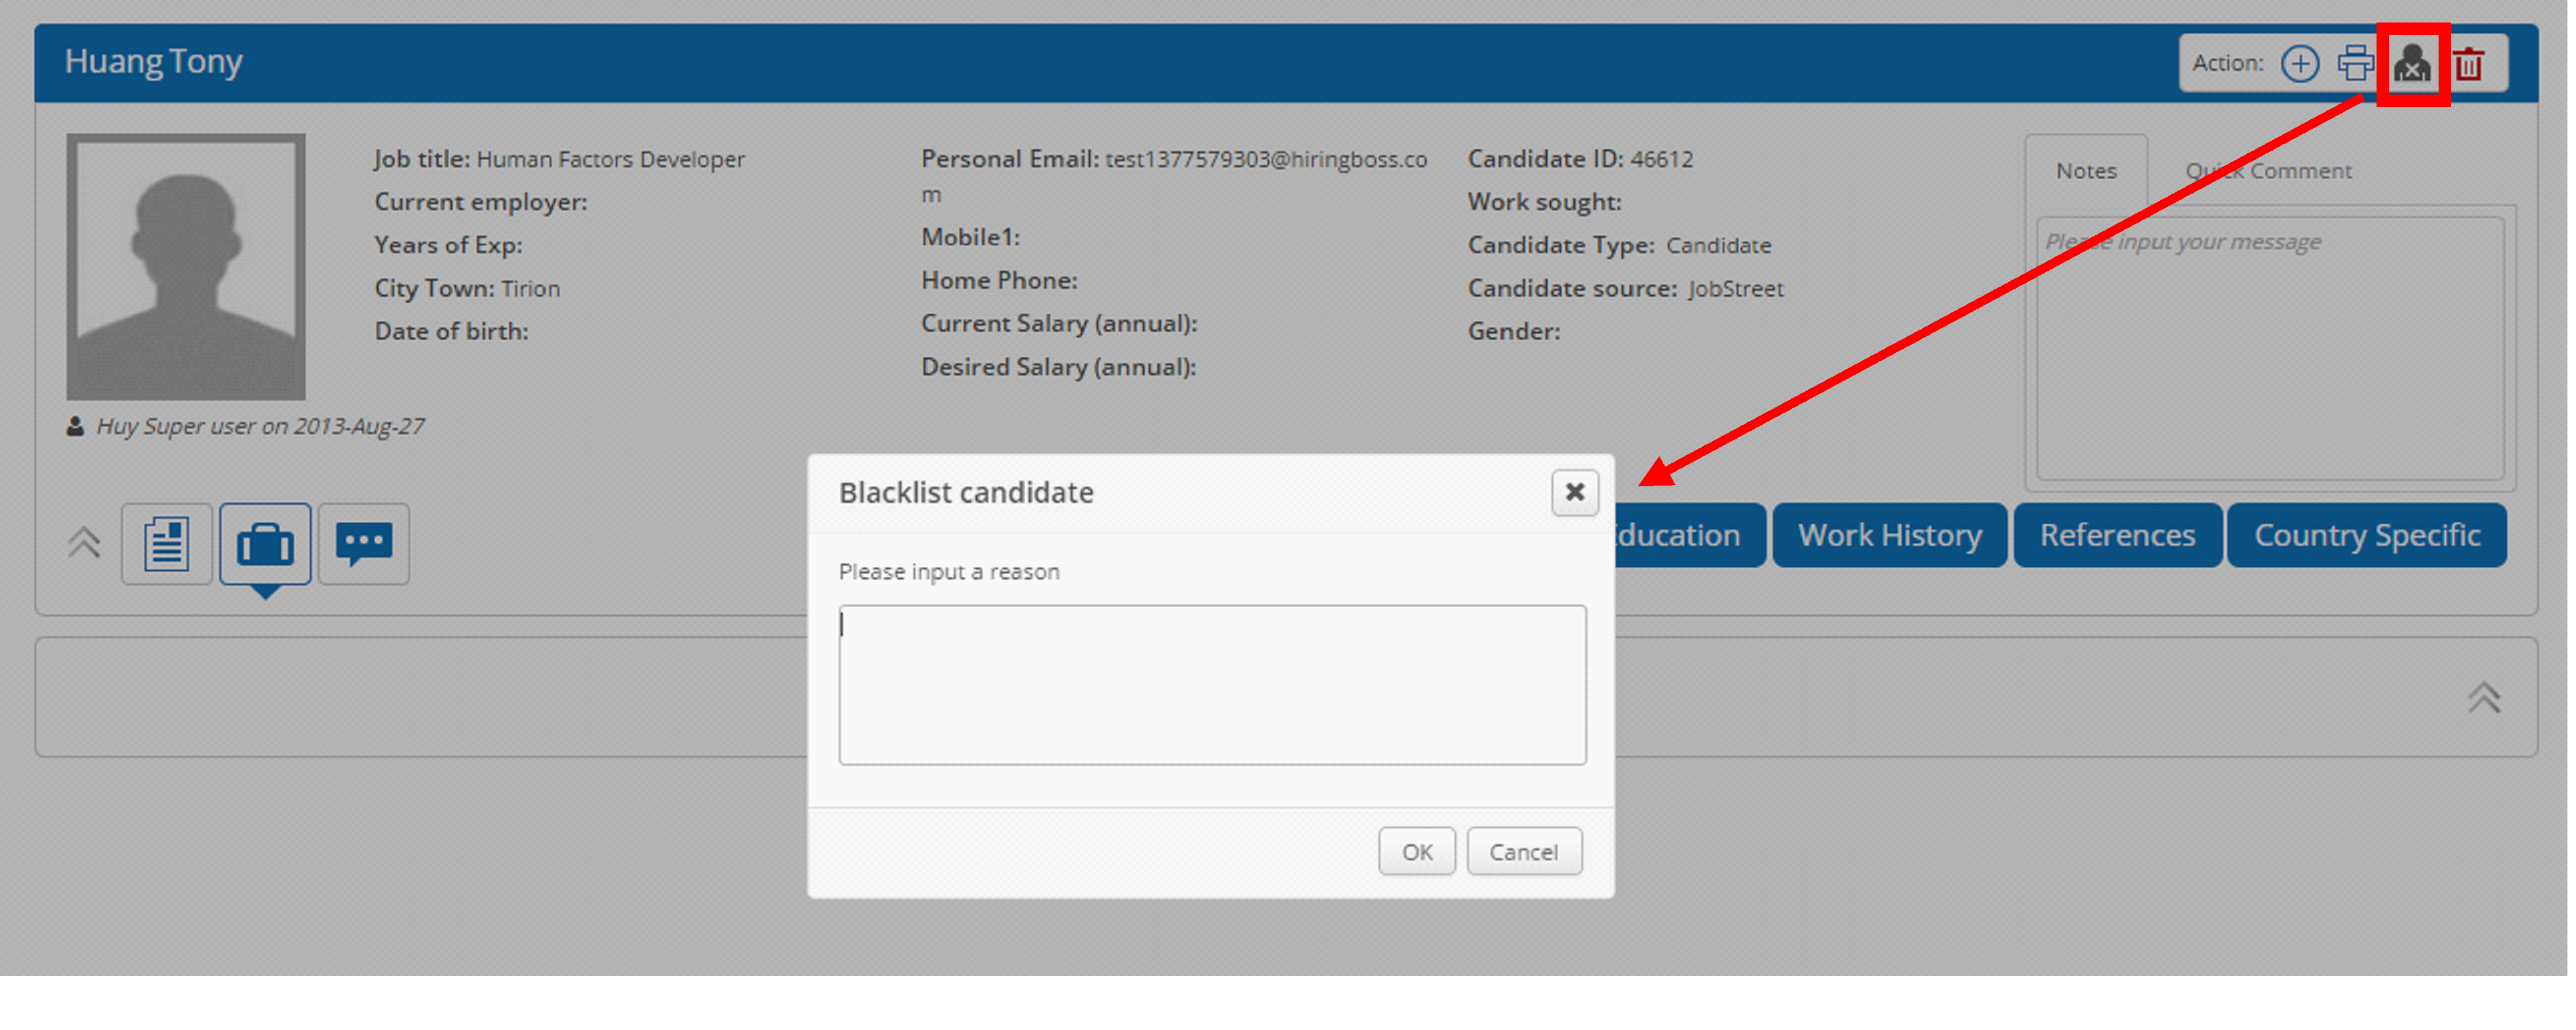This screenshot has height=1030, width=2576.
Task: Click the add plus action icon
Action: [2299, 64]
